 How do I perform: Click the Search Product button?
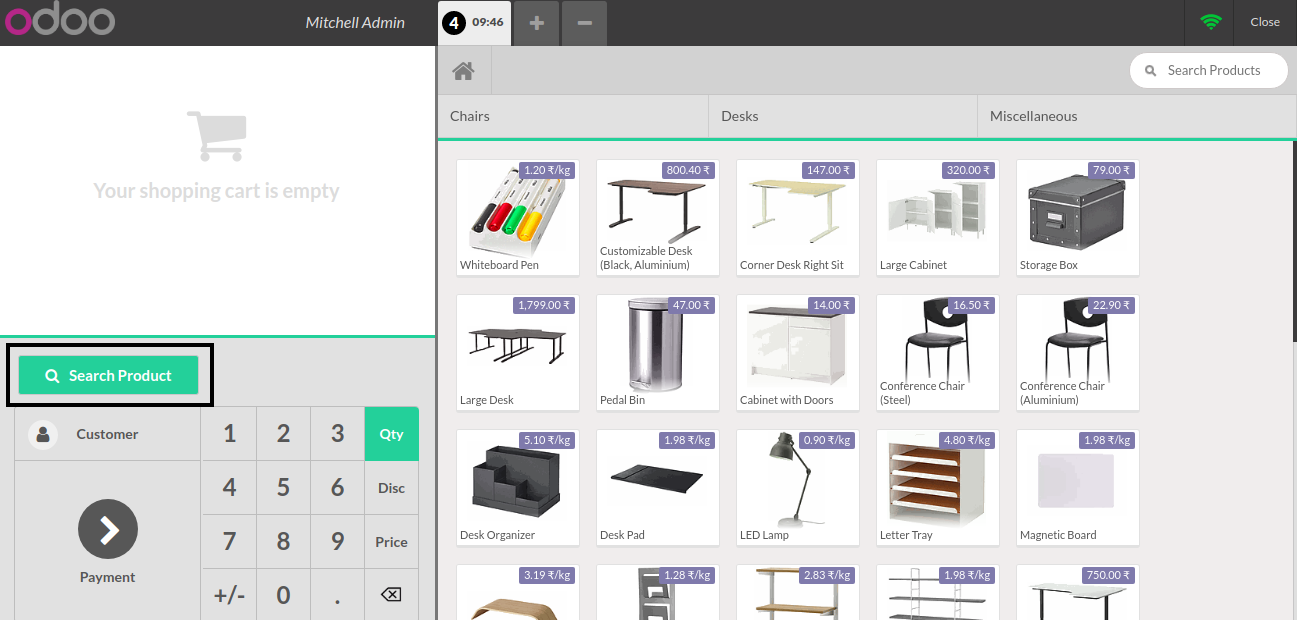pyautogui.click(x=108, y=375)
